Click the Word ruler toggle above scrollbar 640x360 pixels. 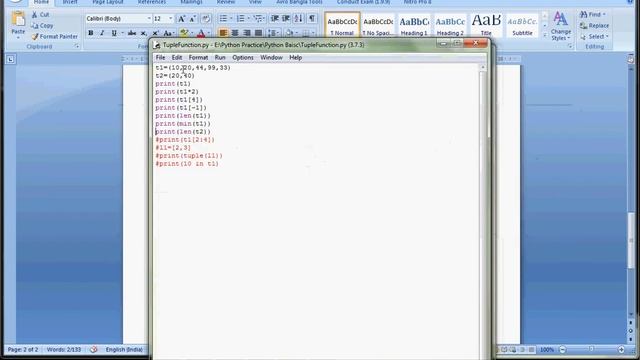coord(631,60)
